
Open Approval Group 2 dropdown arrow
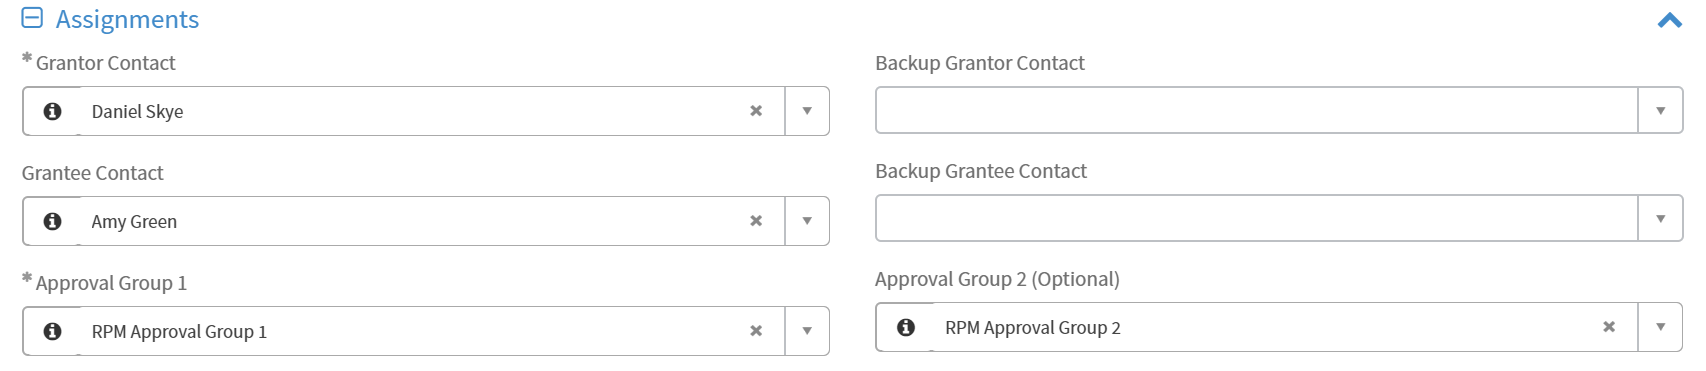1660,327
